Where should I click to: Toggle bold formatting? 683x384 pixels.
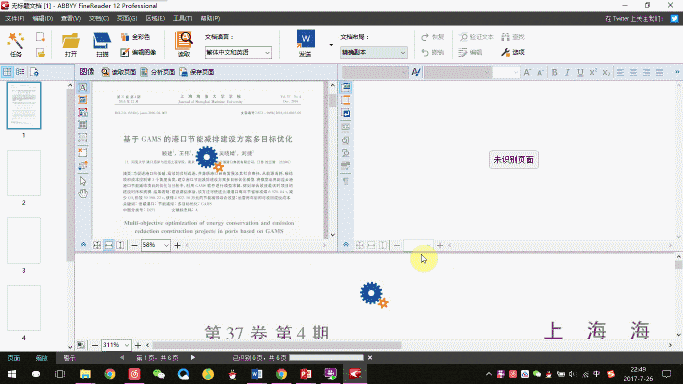[x=555, y=72]
